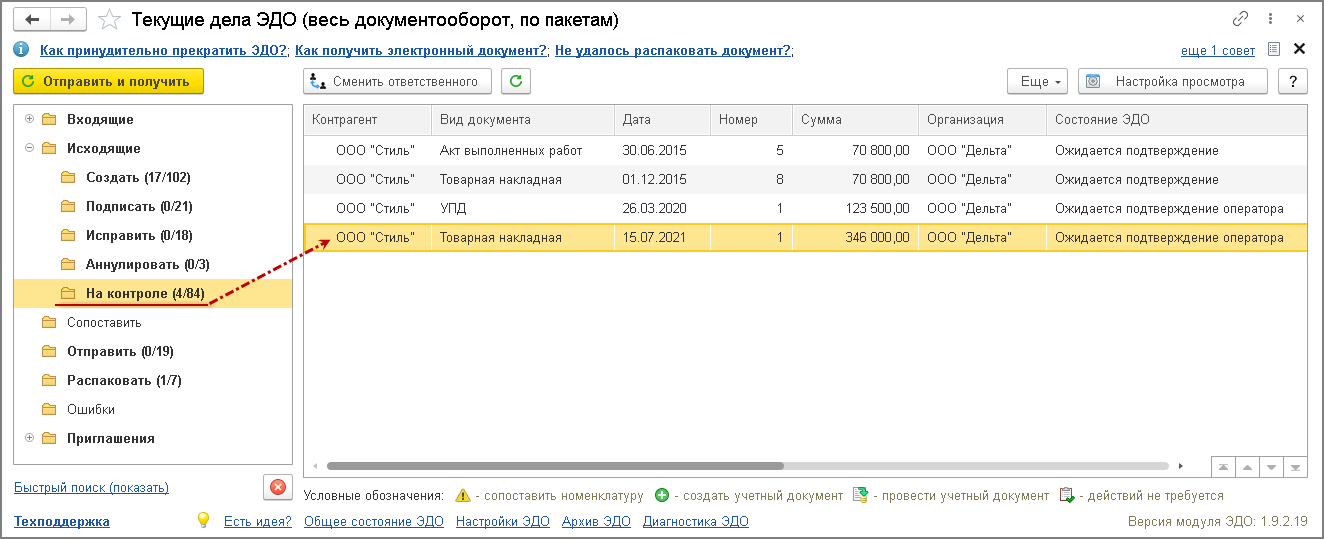Click the blue info icon in tips bar

21,50
